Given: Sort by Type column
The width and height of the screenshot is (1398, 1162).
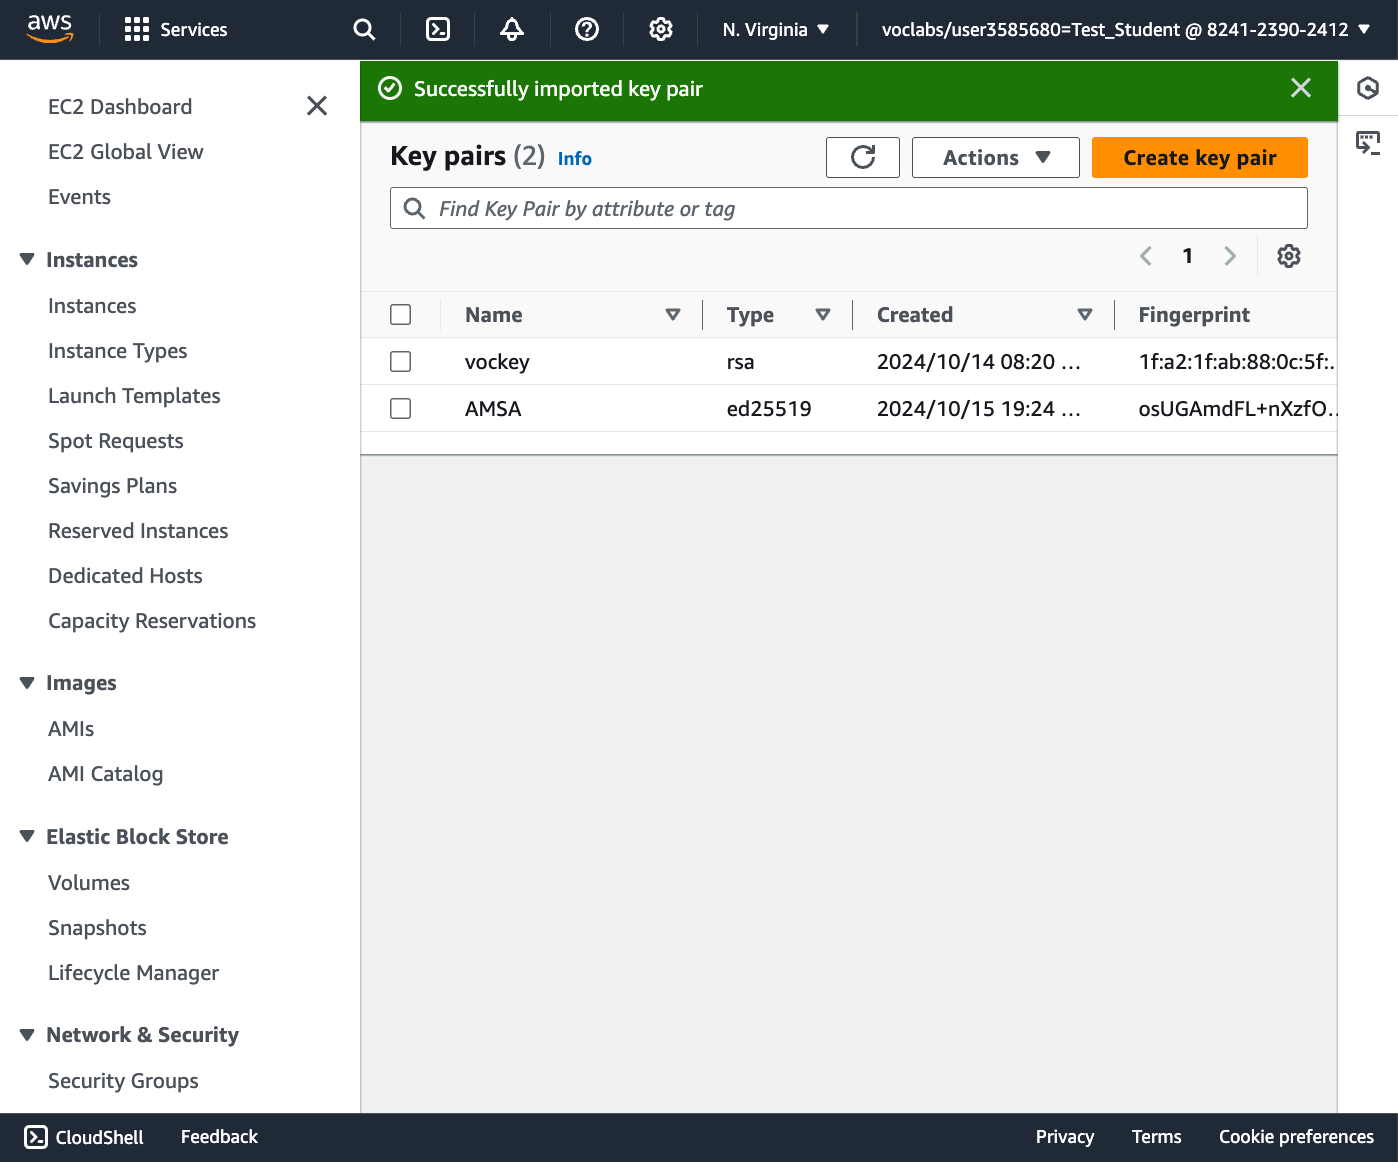Looking at the screenshot, I should pyautogui.click(x=823, y=315).
